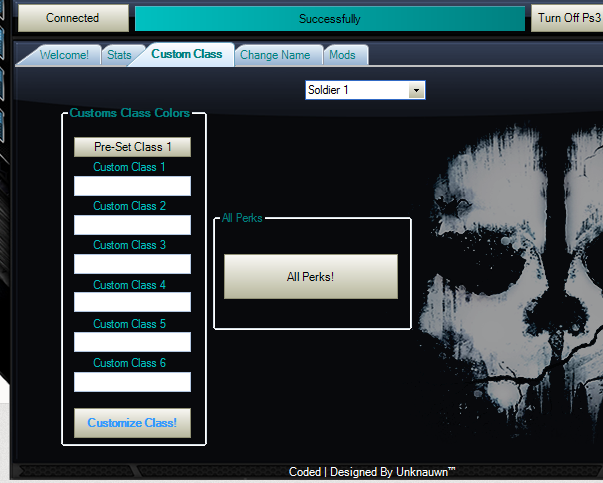Click the Coded | Designed By Unknauwn footer text
603x483 pixels.
372,472
